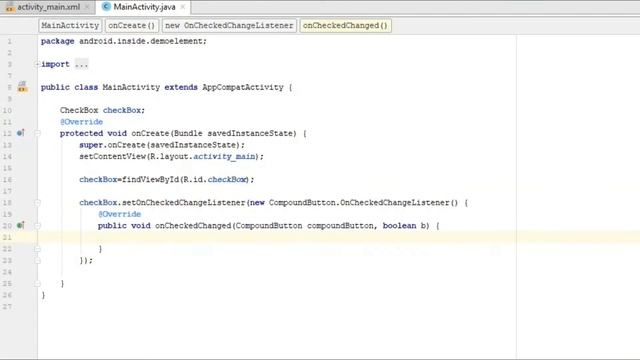The height and width of the screenshot is (360, 640).
Task: Click the implements gutter icon beside onCheckedChanged
Action: click(21, 225)
